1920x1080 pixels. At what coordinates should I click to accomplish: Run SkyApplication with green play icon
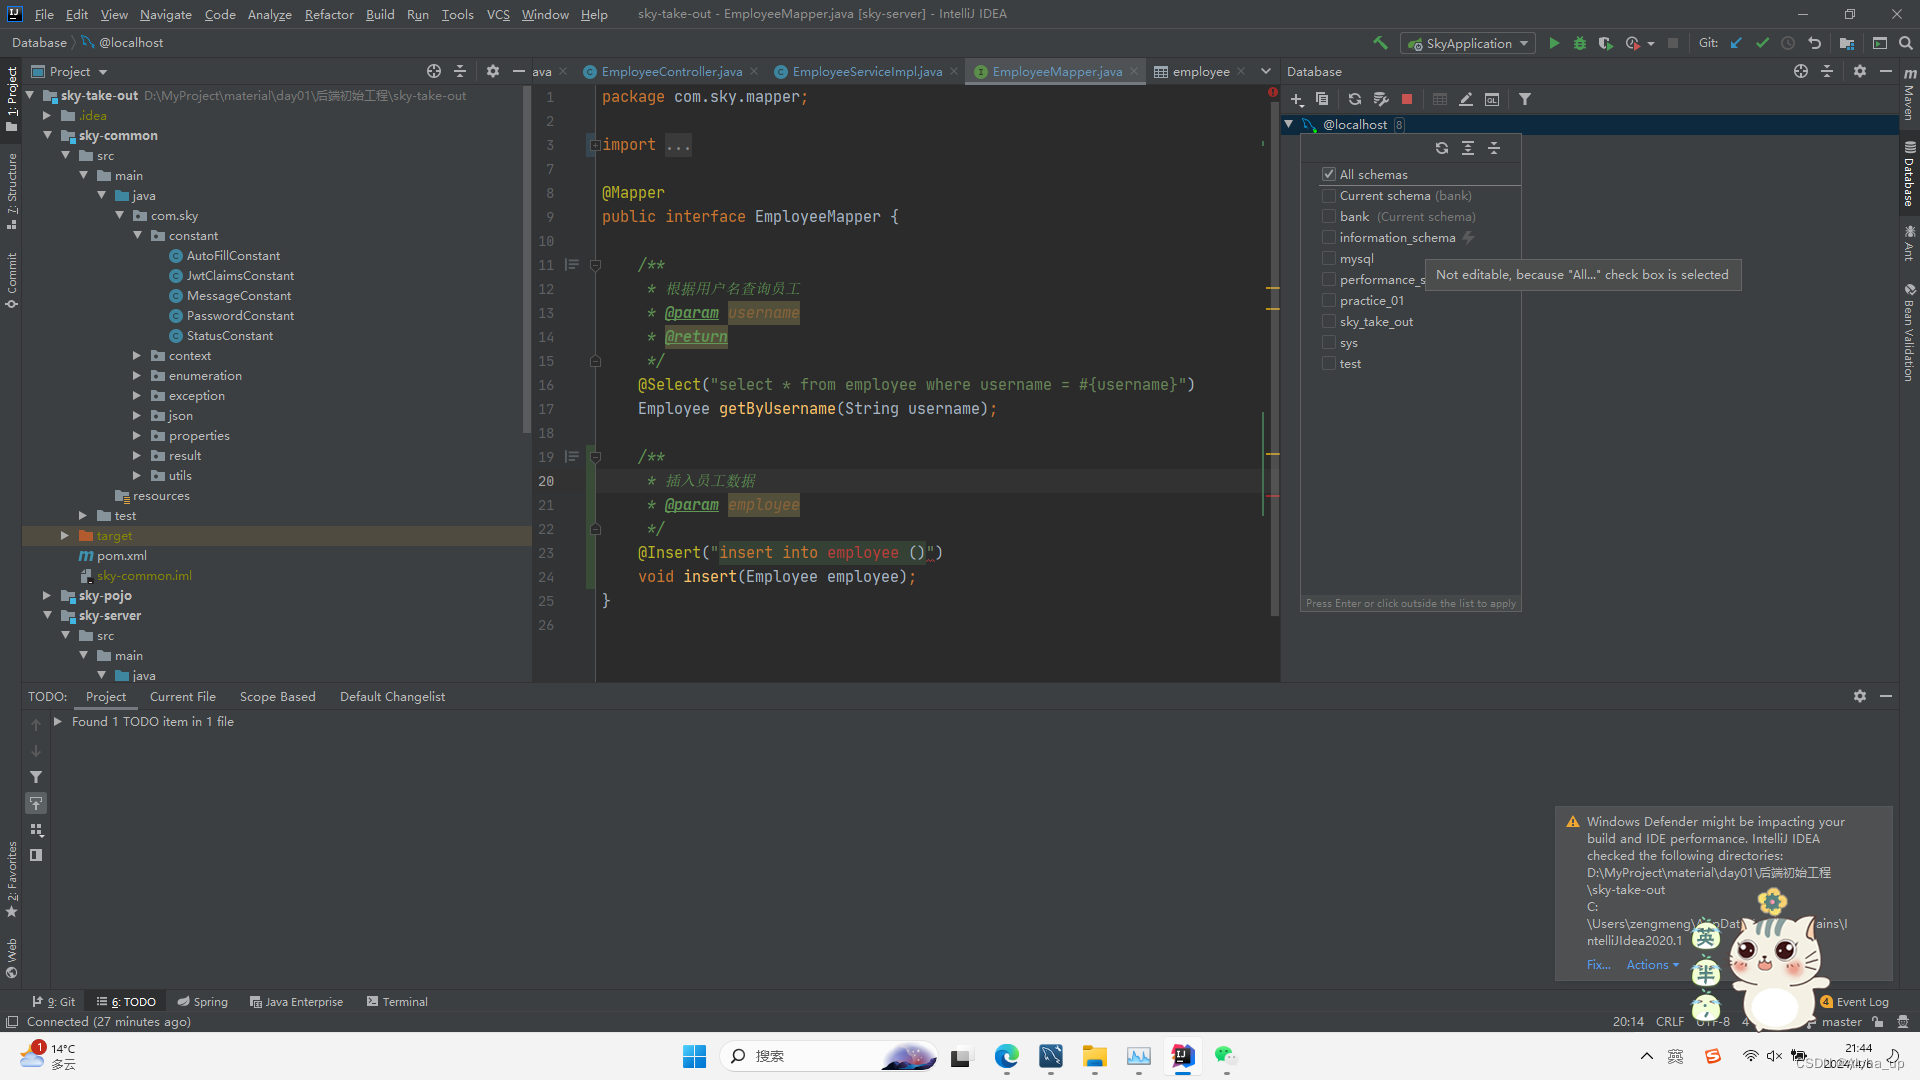(x=1554, y=43)
